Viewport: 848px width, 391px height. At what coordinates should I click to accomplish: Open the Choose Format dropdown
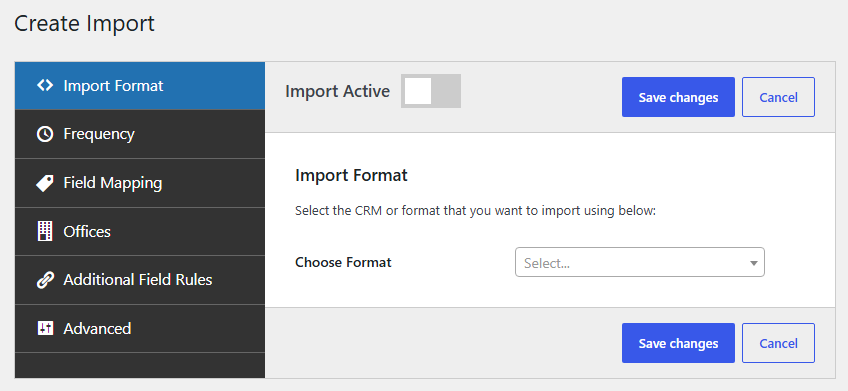640,262
